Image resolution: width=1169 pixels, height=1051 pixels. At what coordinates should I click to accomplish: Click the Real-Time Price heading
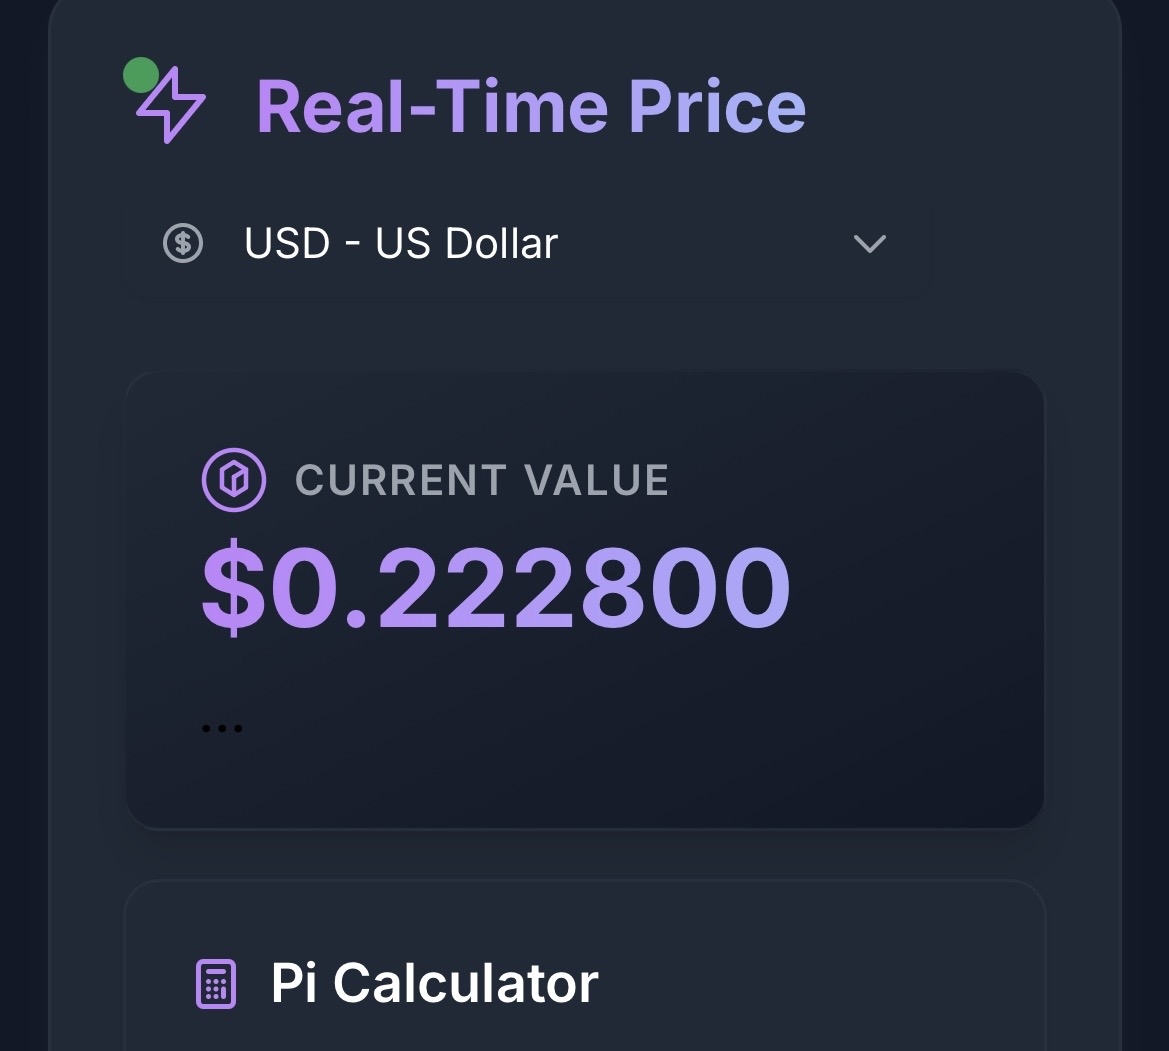coord(531,106)
